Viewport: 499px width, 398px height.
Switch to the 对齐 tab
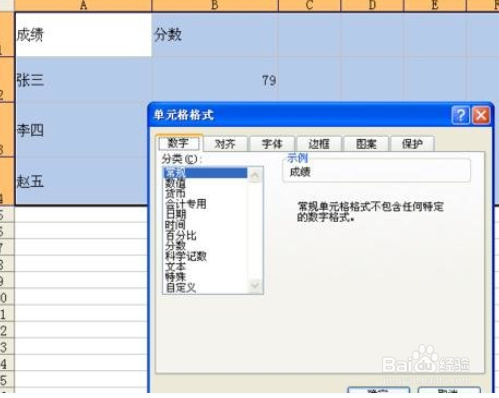coord(225,144)
